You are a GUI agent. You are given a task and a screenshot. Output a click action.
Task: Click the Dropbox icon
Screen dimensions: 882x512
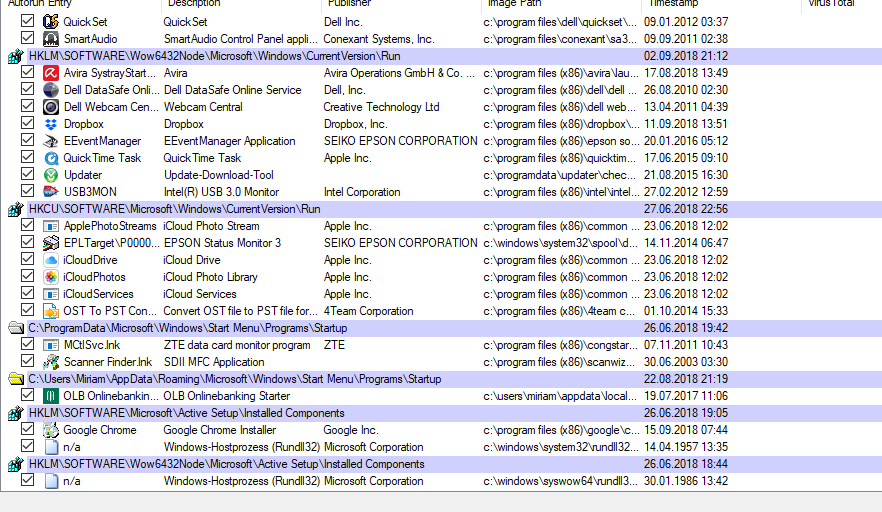pyautogui.click(x=51, y=124)
